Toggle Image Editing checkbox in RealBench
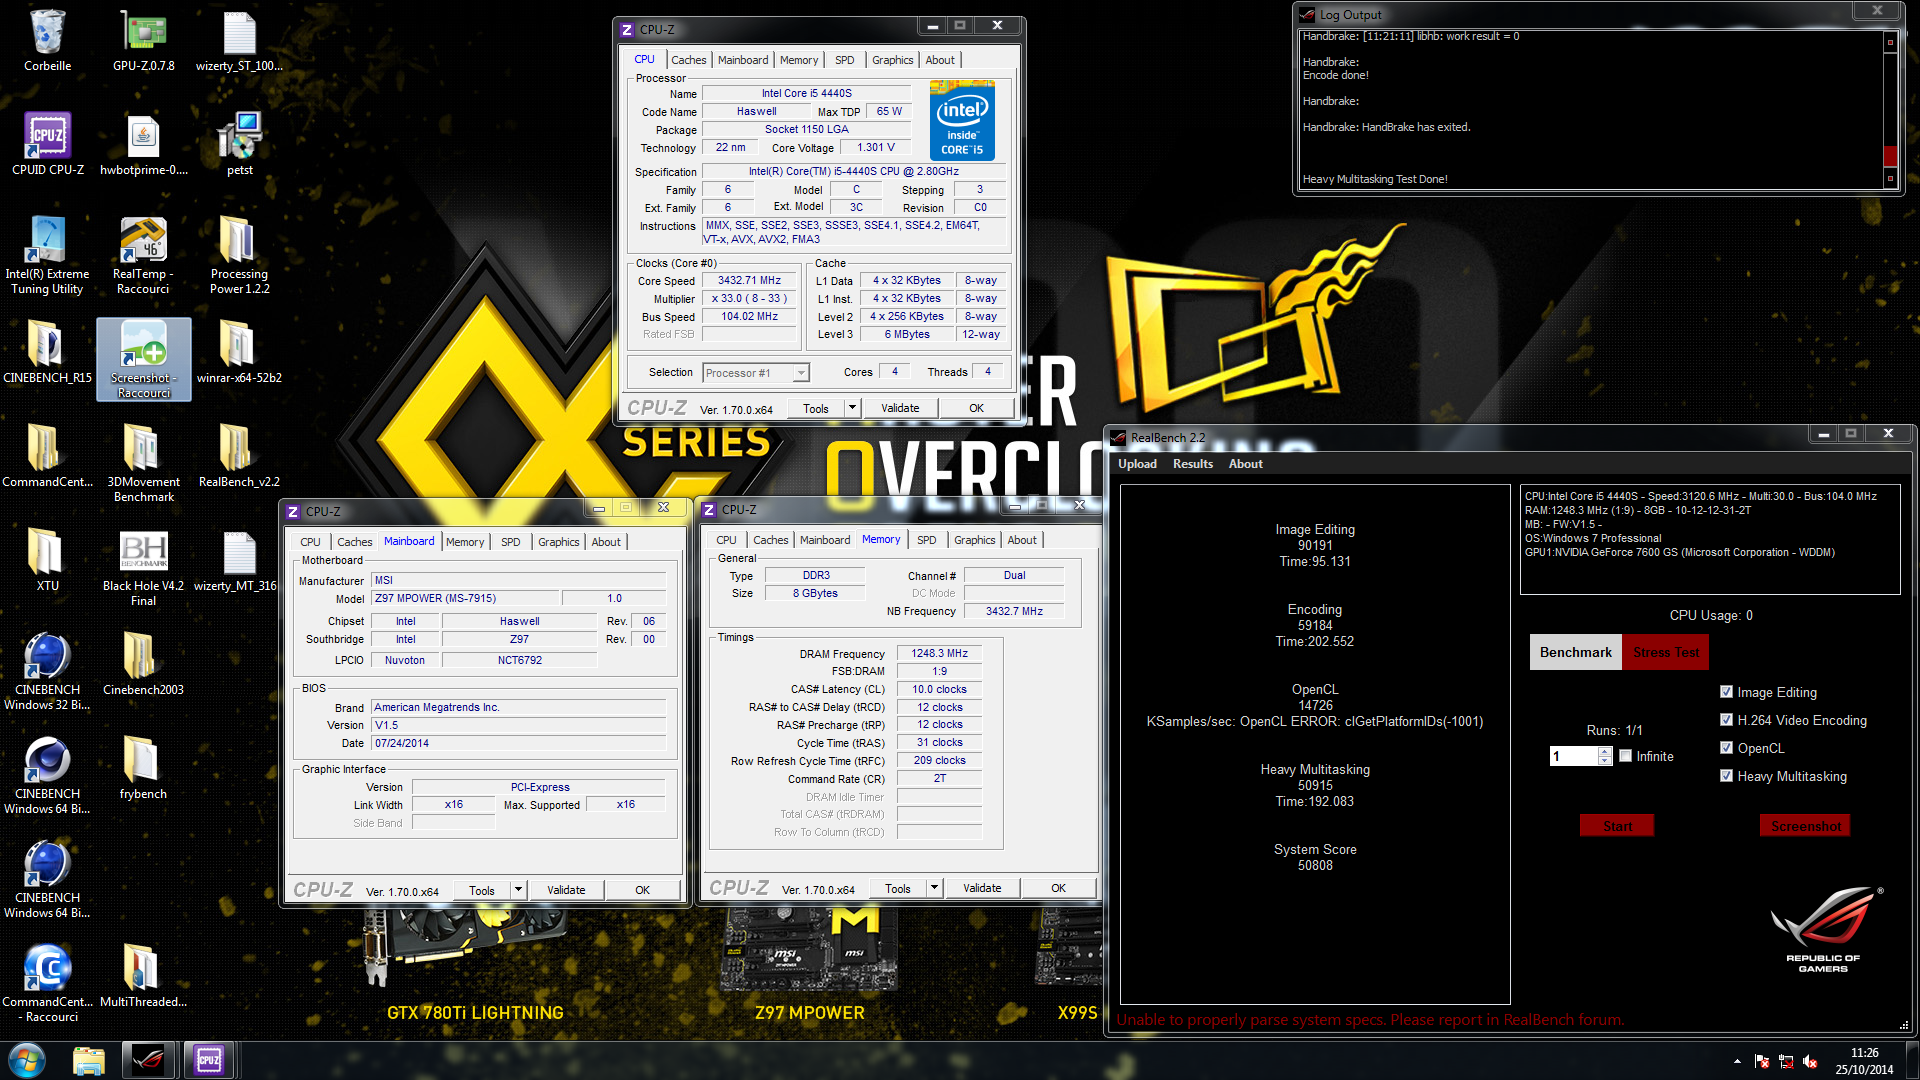This screenshot has height=1080, width=1920. tap(1726, 692)
